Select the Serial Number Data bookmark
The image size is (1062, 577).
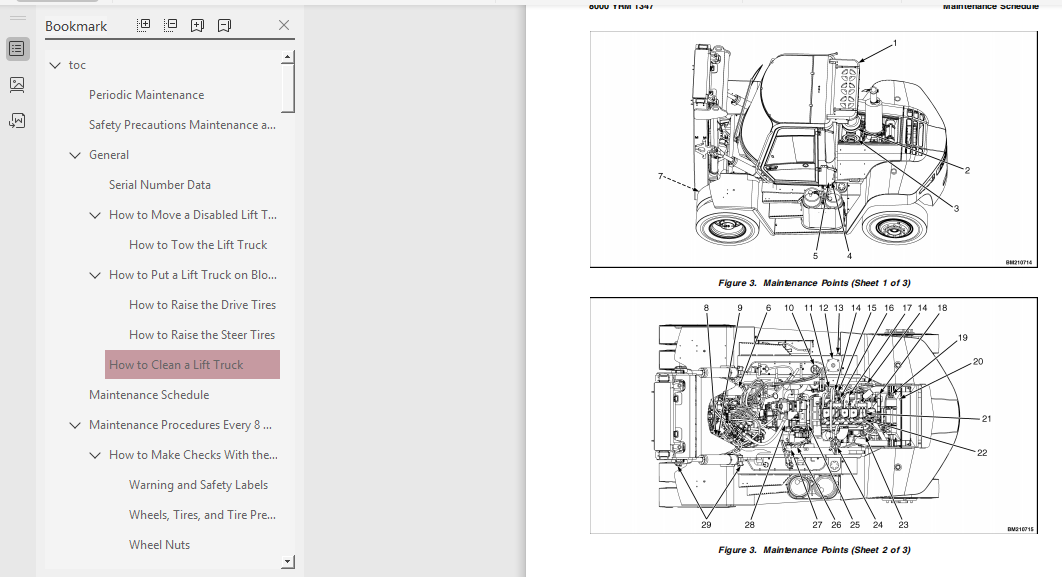(x=160, y=185)
